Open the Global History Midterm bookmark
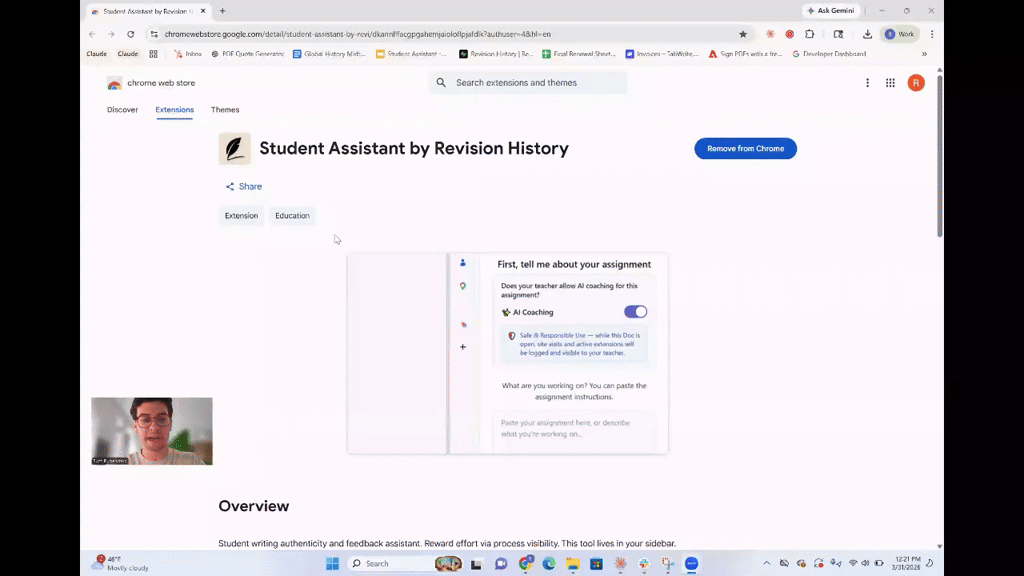Viewport: 1024px width, 576px height. point(329,54)
